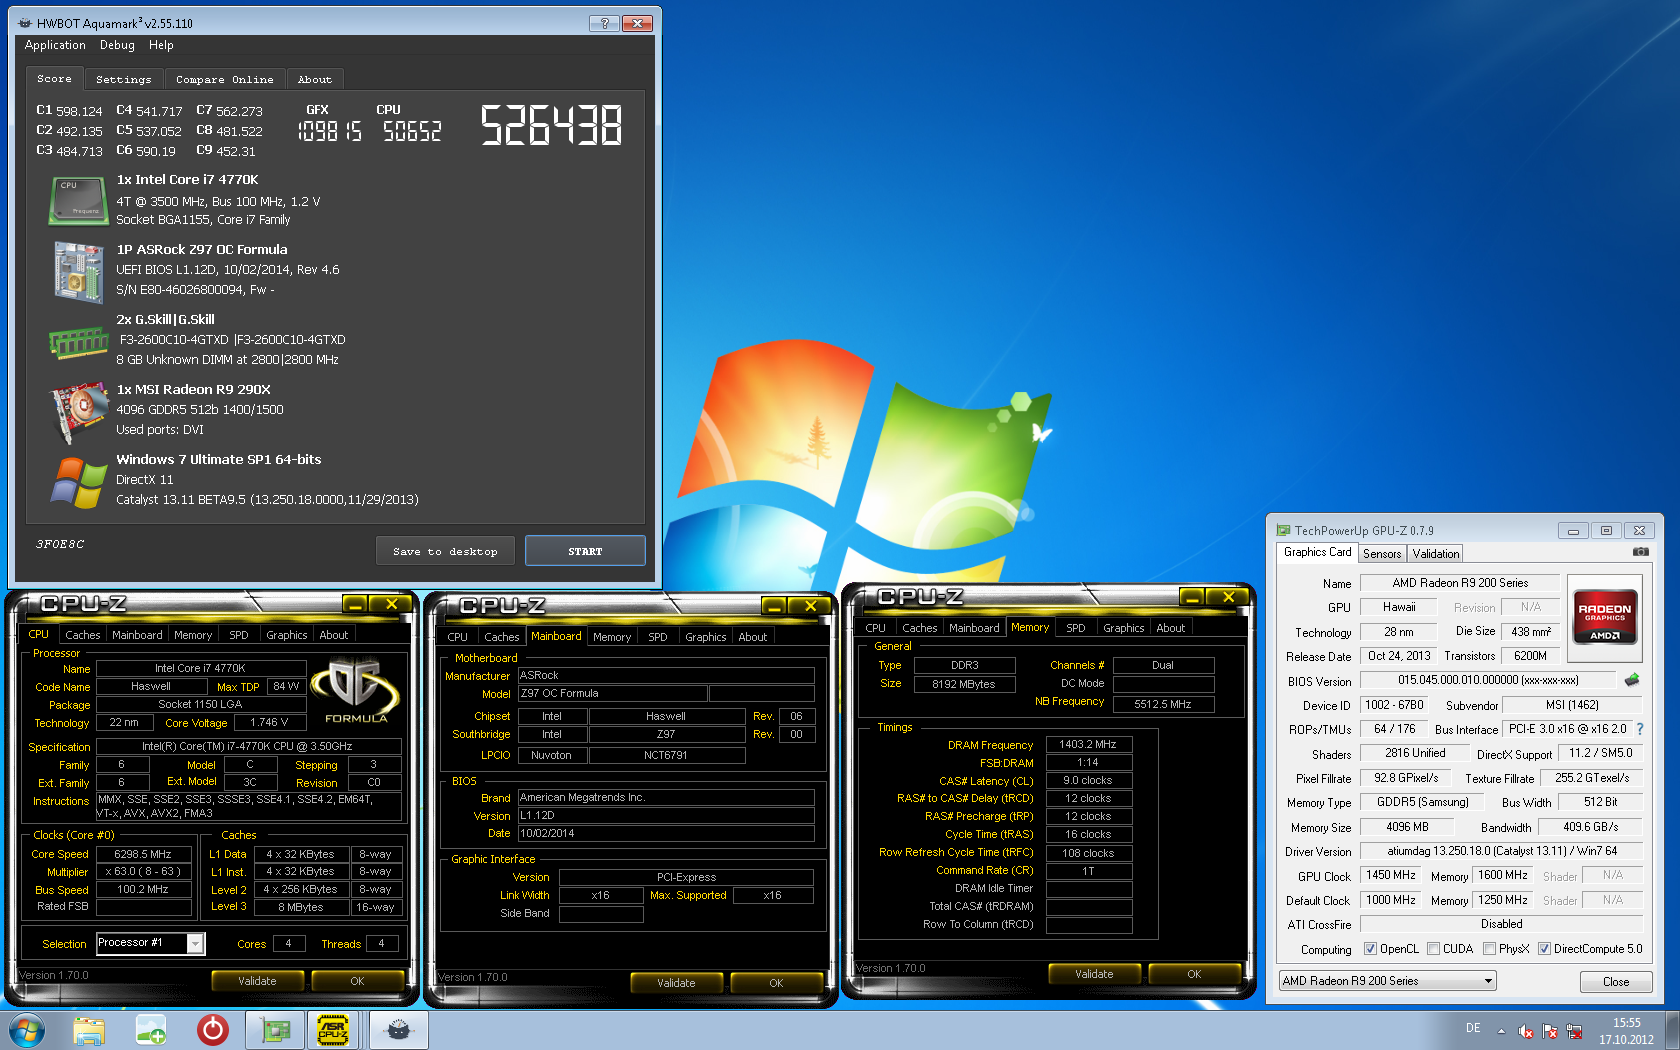The image size is (1680, 1050).
Task: Switch to GPU-Z via taskbar graphics card icon
Action: pos(275,1030)
